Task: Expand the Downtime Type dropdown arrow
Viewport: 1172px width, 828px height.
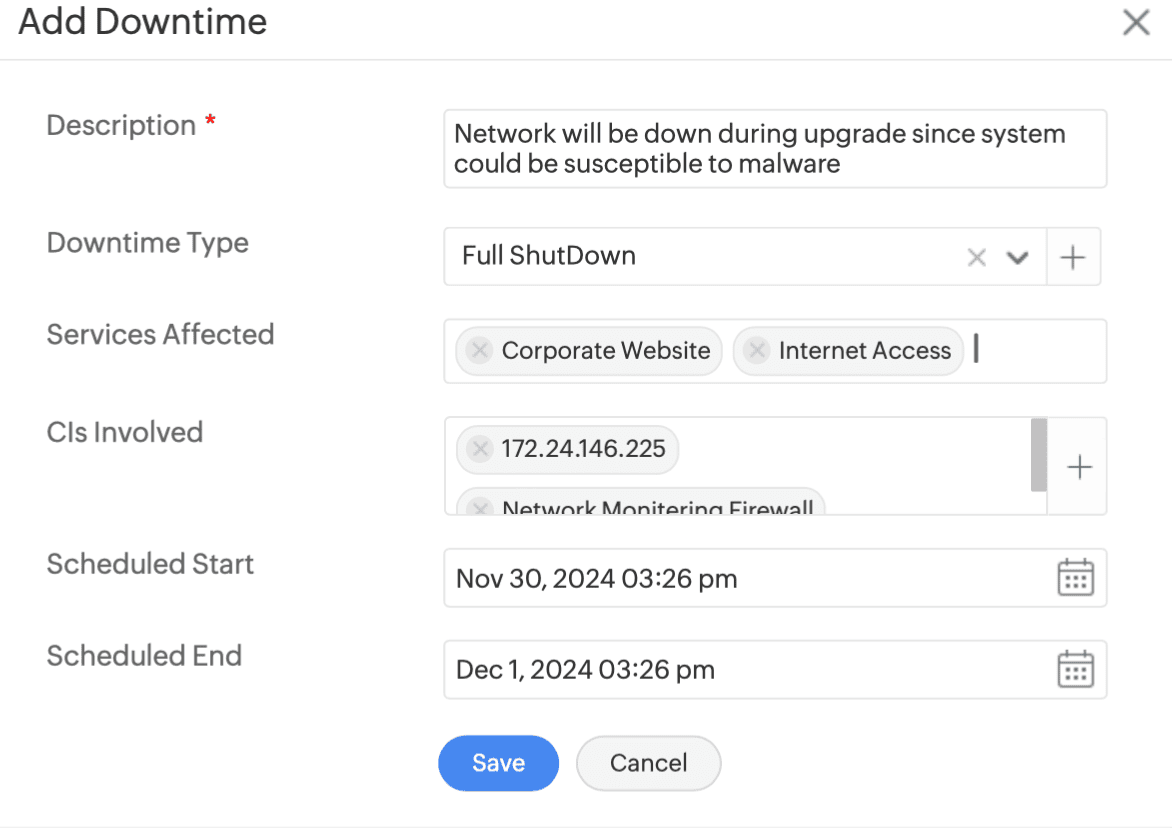Action: point(1017,258)
